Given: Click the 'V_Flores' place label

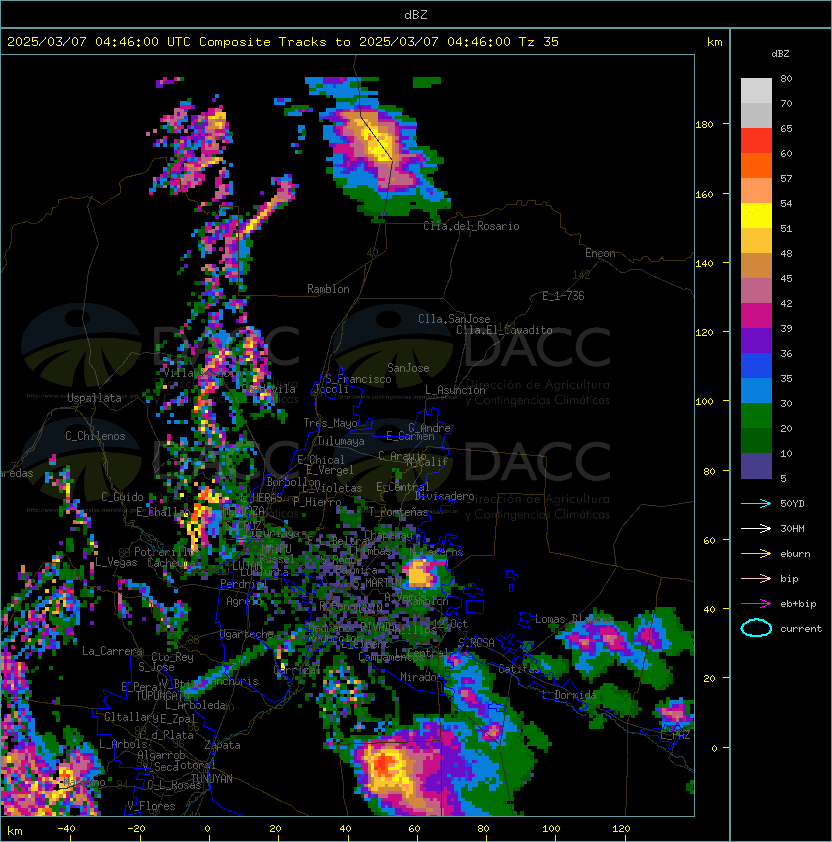Looking at the screenshot, I should tap(151, 806).
